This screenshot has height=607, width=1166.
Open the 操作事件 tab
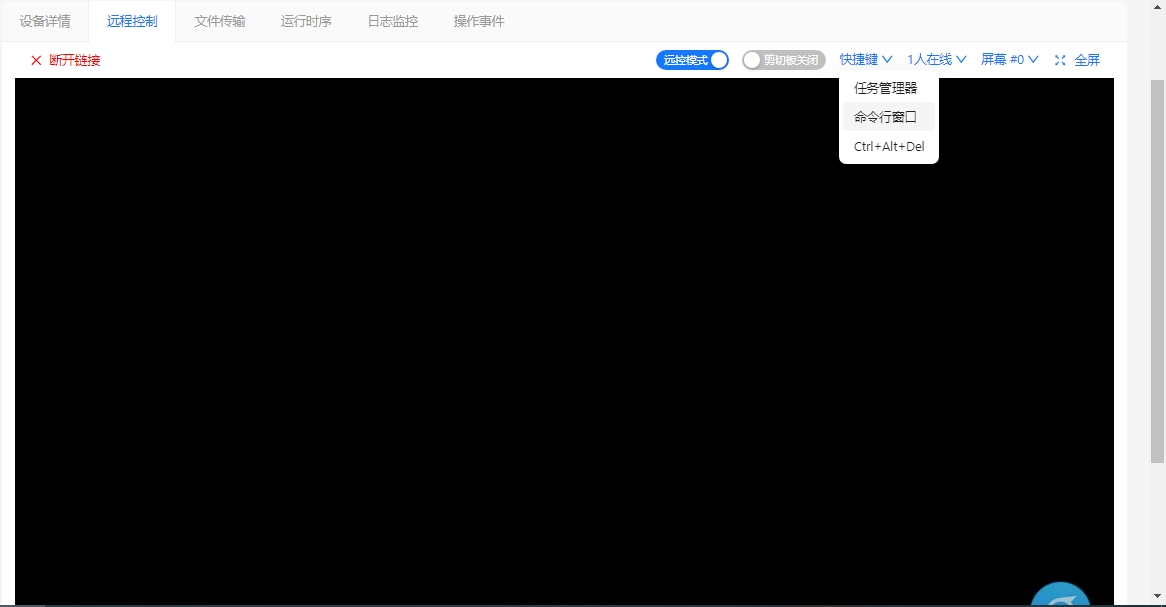(x=479, y=22)
